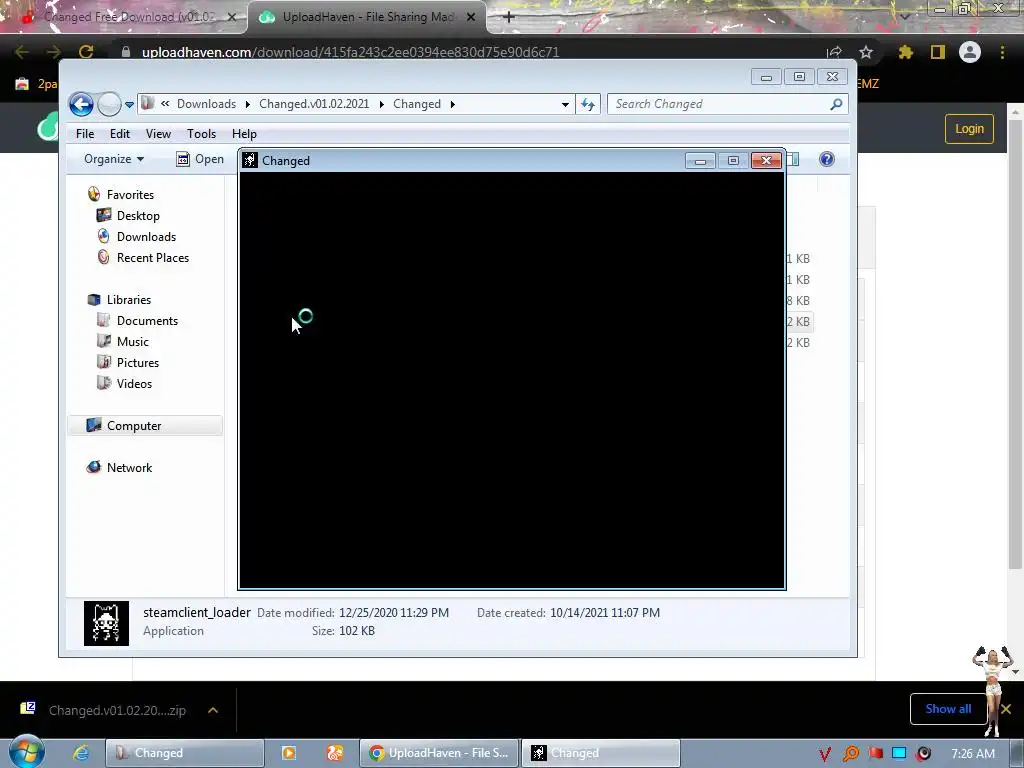The image size is (1024, 768).
Task: Refresh the Explorer folder view
Action: point(588,104)
